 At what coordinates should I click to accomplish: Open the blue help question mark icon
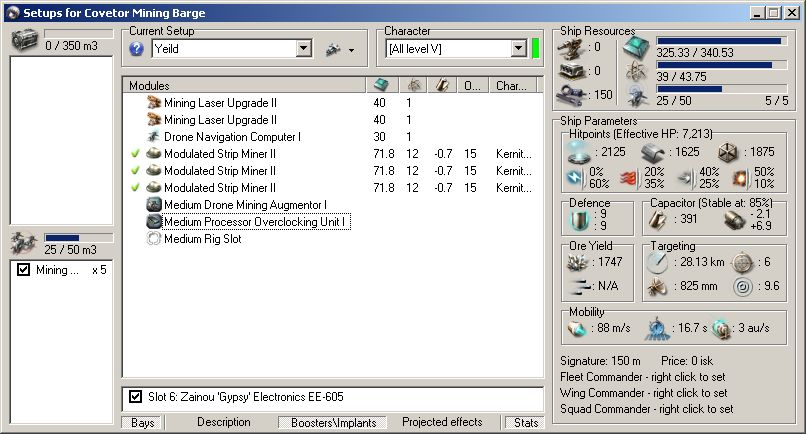(x=136, y=49)
